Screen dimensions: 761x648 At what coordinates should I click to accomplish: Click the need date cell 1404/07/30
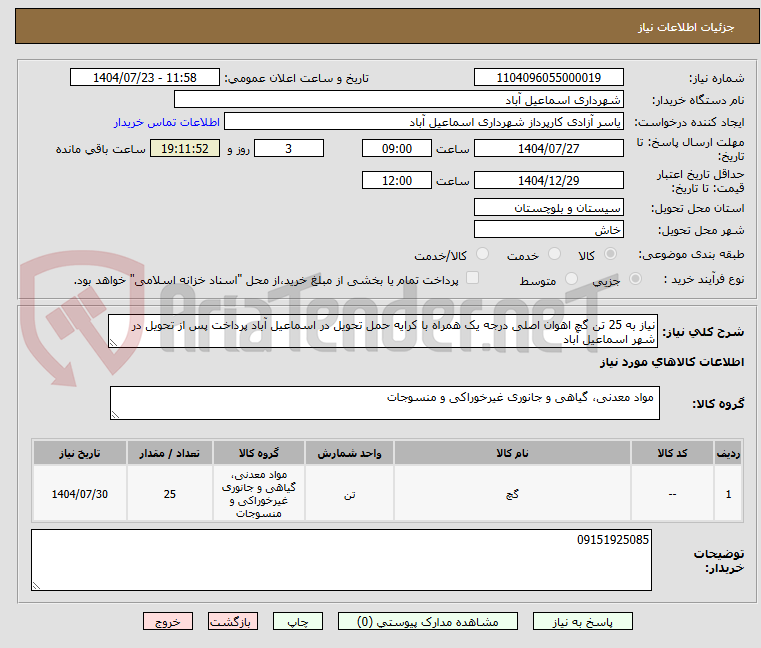pos(80,494)
